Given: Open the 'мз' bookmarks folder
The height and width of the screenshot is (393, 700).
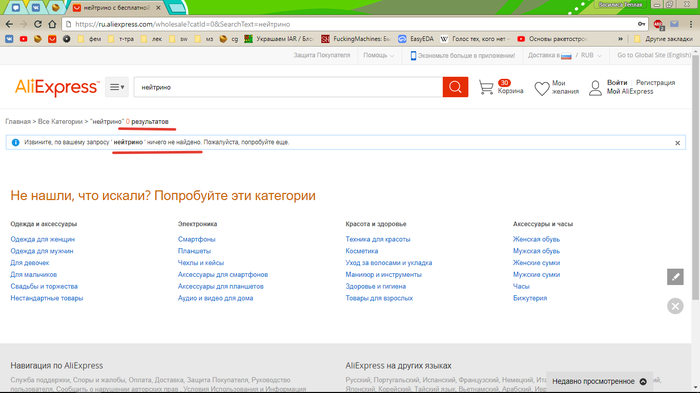Looking at the screenshot, I should click(204, 39).
